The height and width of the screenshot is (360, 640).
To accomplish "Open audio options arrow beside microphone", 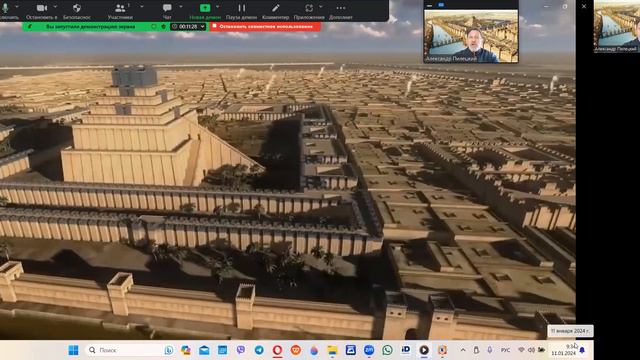I will [x=17, y=7].
